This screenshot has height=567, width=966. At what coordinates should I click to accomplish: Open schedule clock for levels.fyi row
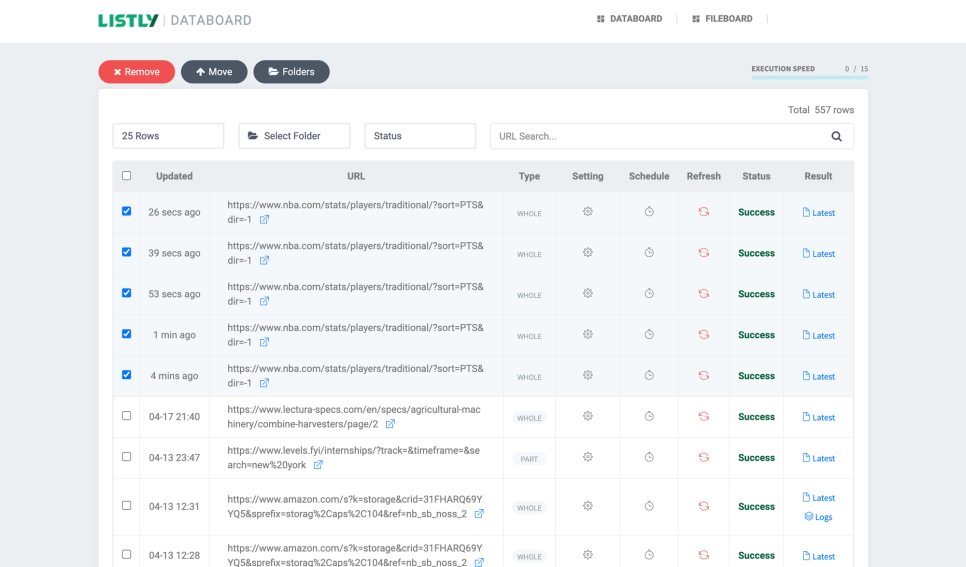pyautogui.click(x=649, y=457)
